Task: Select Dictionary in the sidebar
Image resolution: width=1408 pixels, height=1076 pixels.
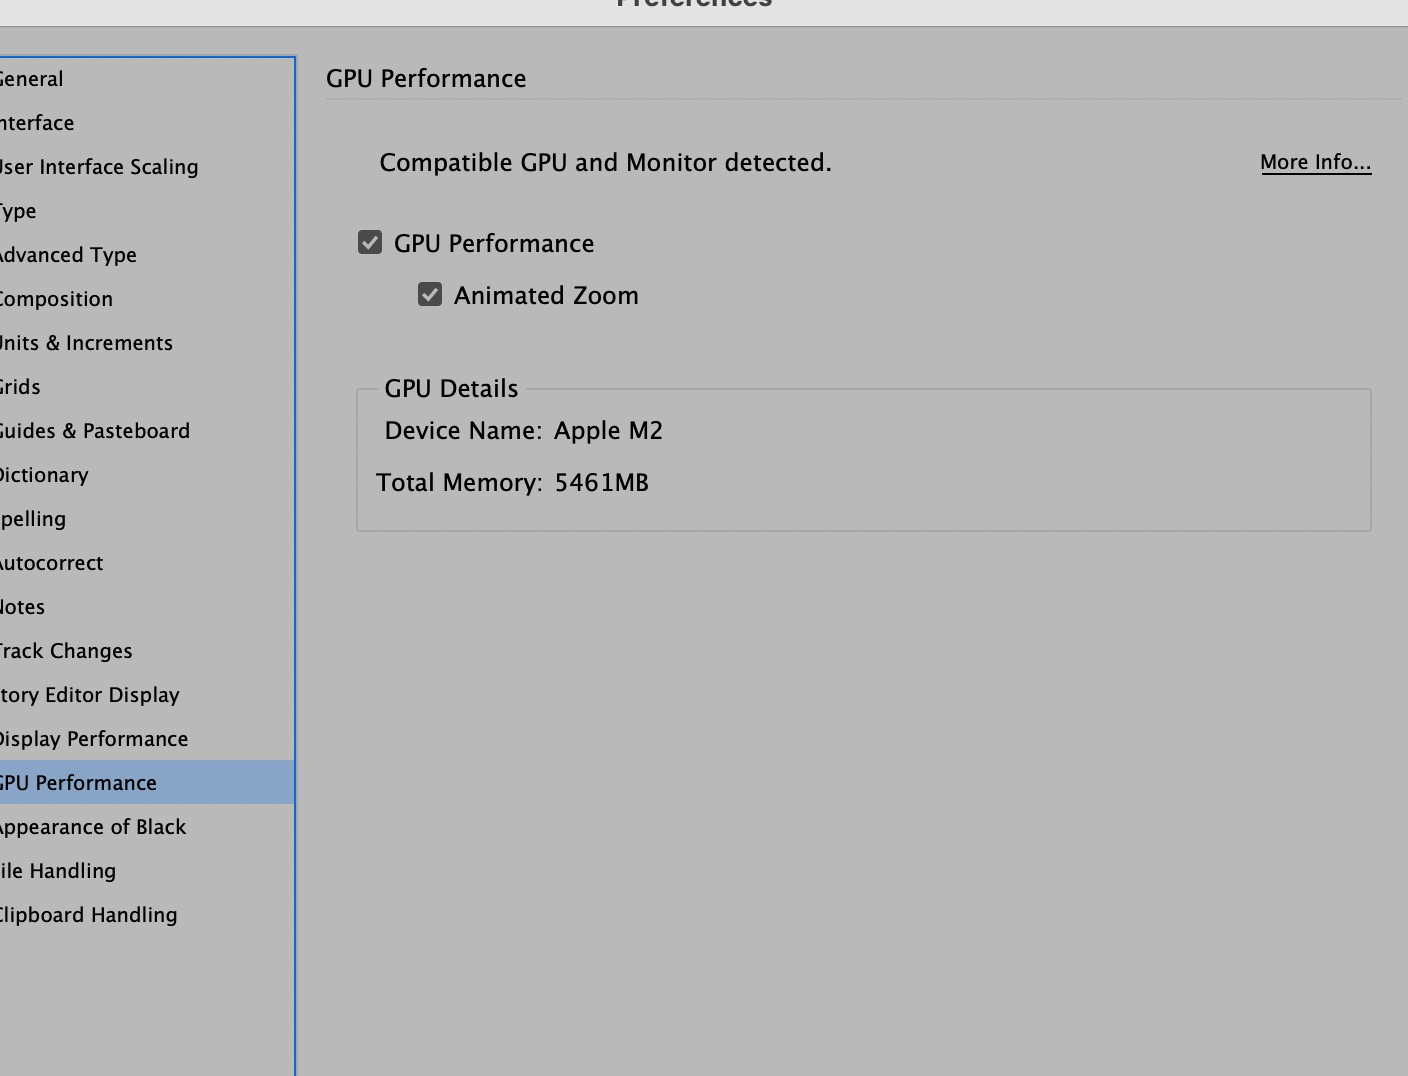Action: tap(44, 475)
